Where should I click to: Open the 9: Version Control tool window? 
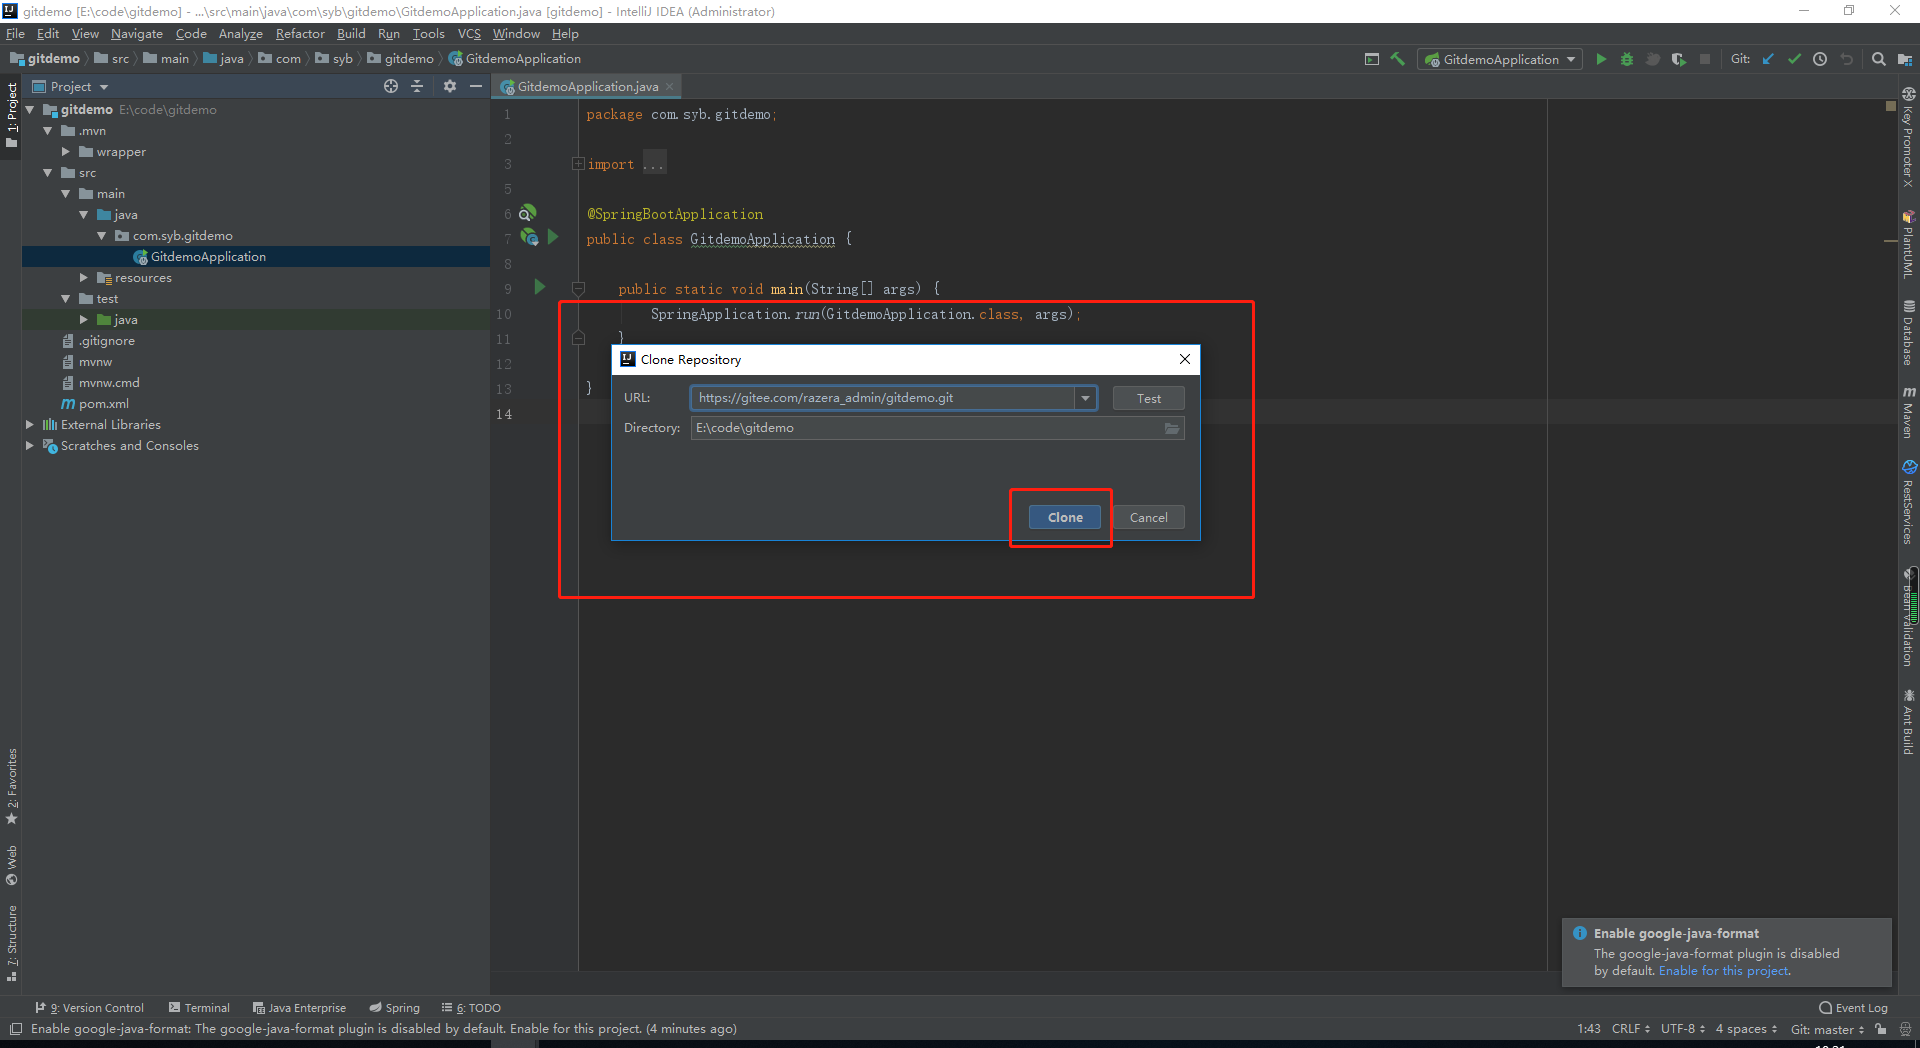tap(90, 1008)
